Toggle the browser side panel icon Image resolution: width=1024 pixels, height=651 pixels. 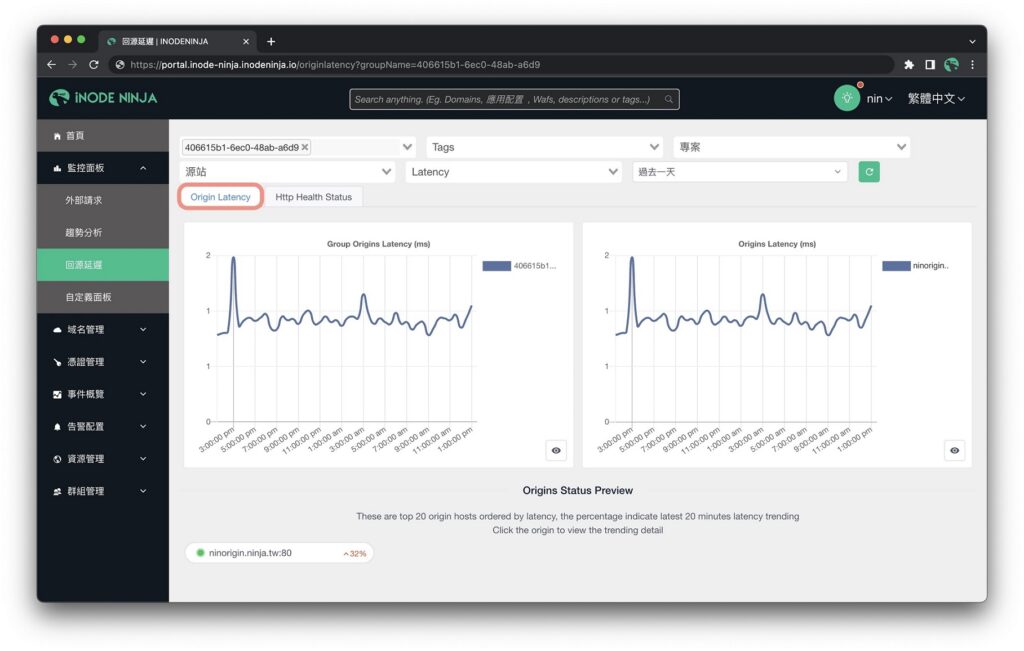tap(930, 65)
